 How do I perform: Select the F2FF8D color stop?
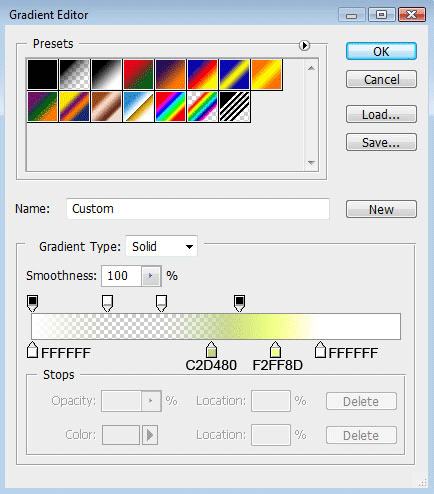(275, 350)
